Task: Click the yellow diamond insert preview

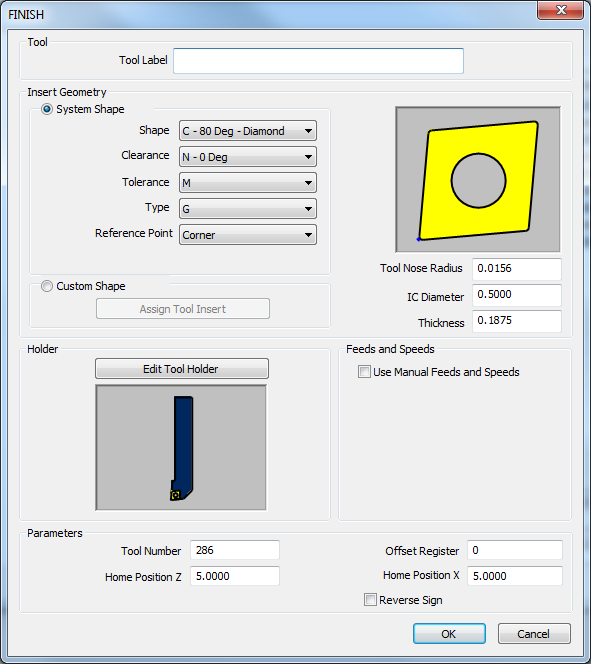Action: 478,180
